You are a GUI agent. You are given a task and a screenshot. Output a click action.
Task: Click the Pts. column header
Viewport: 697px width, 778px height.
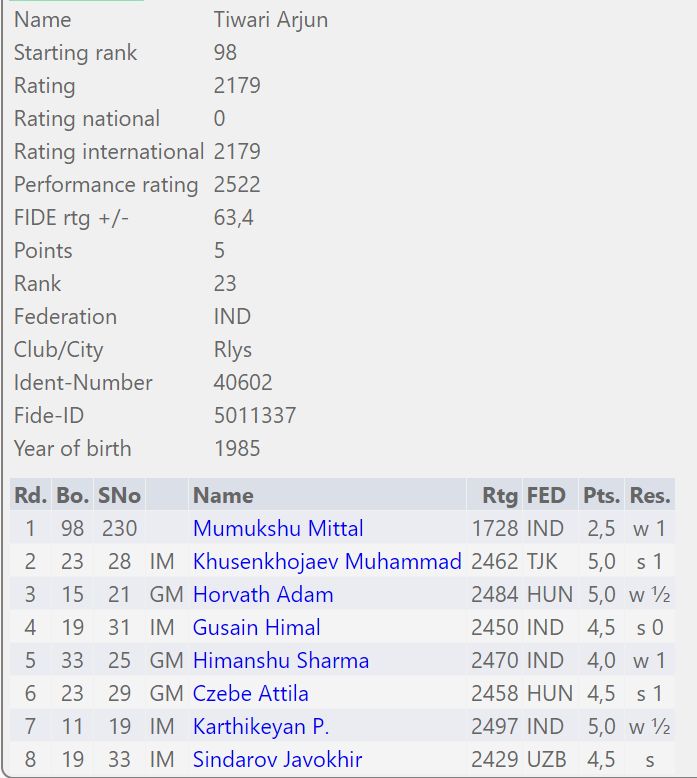pos(601,495)
